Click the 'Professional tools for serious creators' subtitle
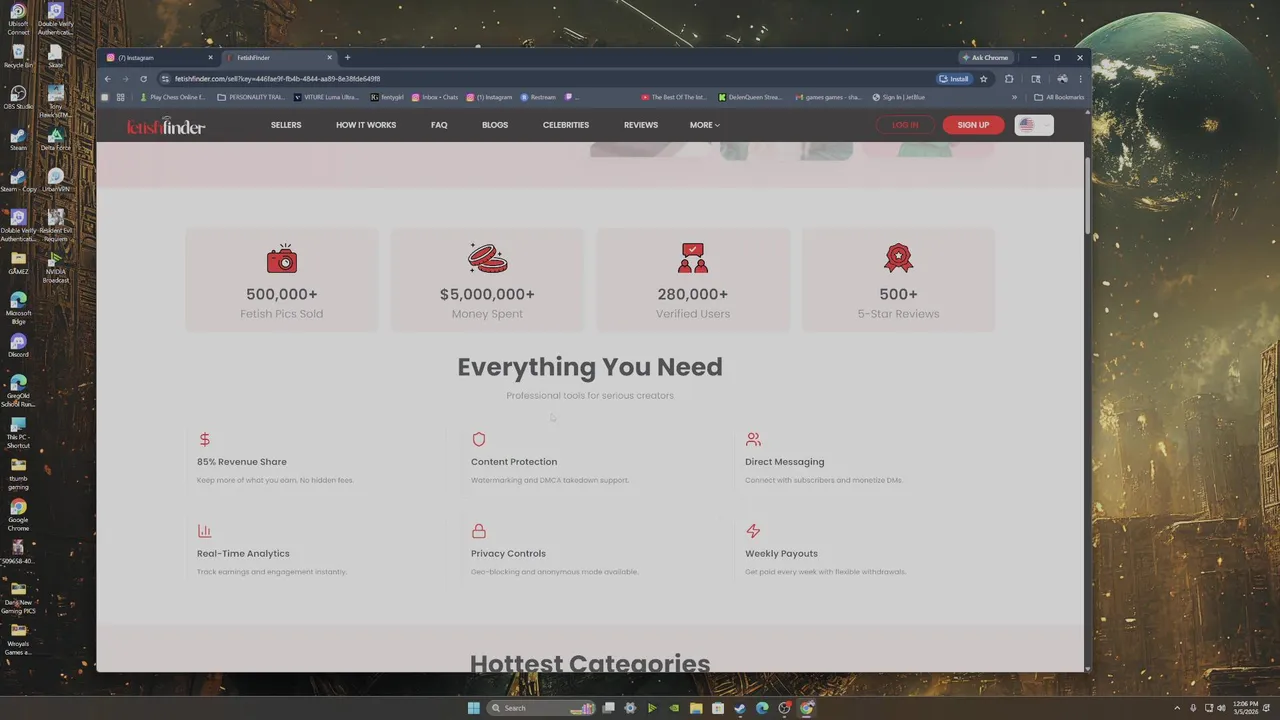Viewport: 1280px width, 720px height. click(x=590, y=396)
